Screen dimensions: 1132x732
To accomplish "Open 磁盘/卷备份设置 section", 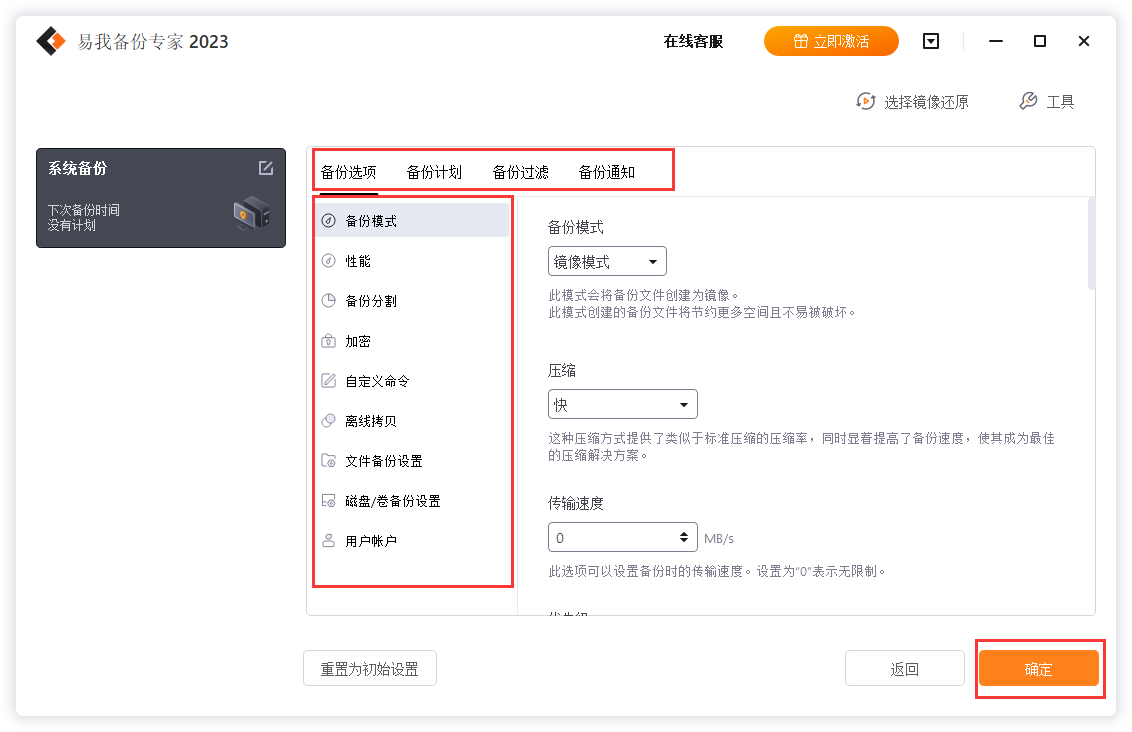I will point(392,501).
